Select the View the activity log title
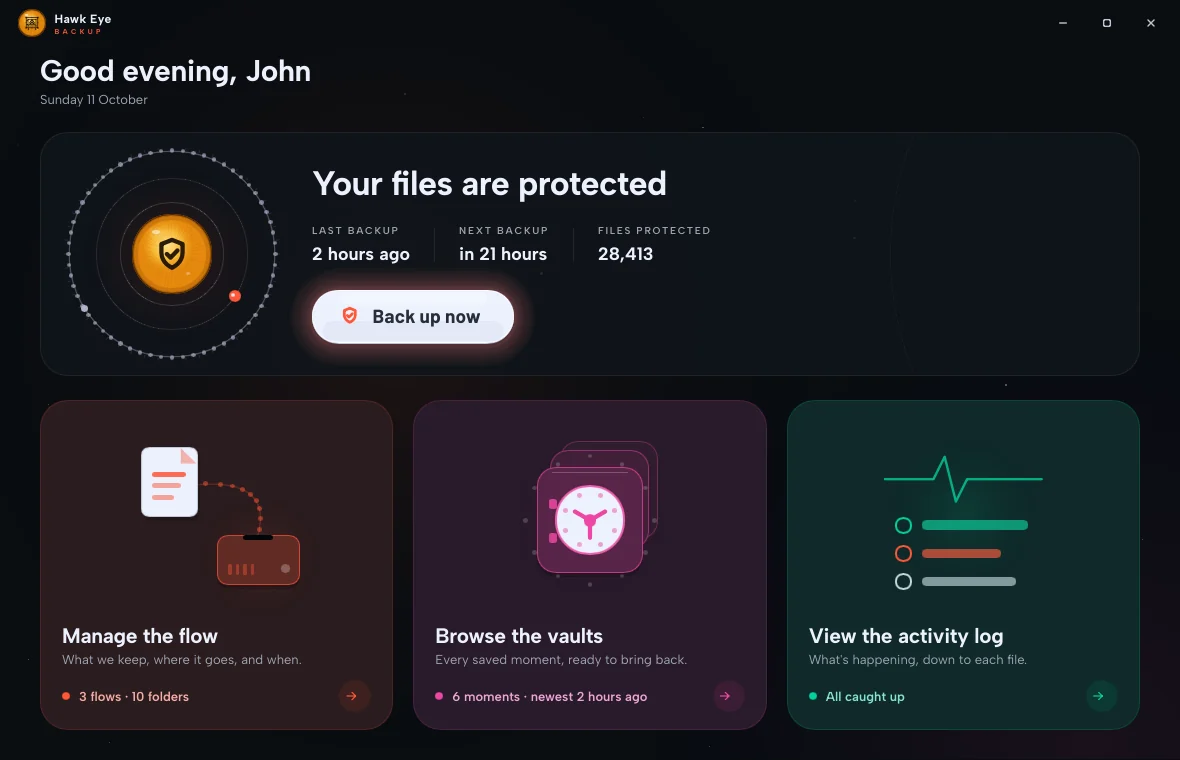 tap(906, 636)
